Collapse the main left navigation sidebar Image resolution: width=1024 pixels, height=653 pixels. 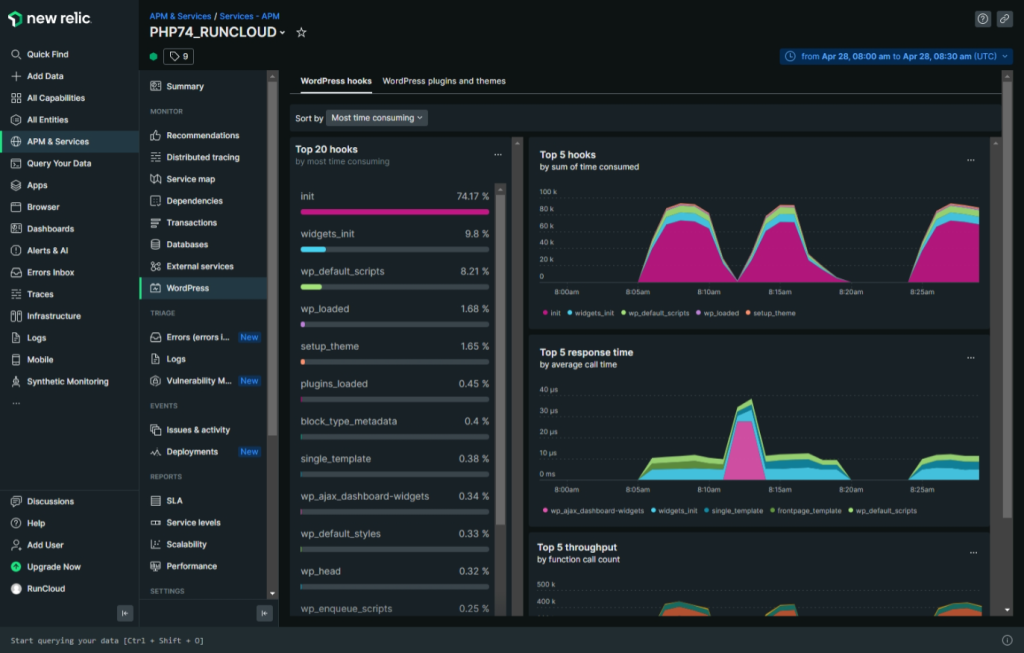pyautogui.click(x=125, y=613)
